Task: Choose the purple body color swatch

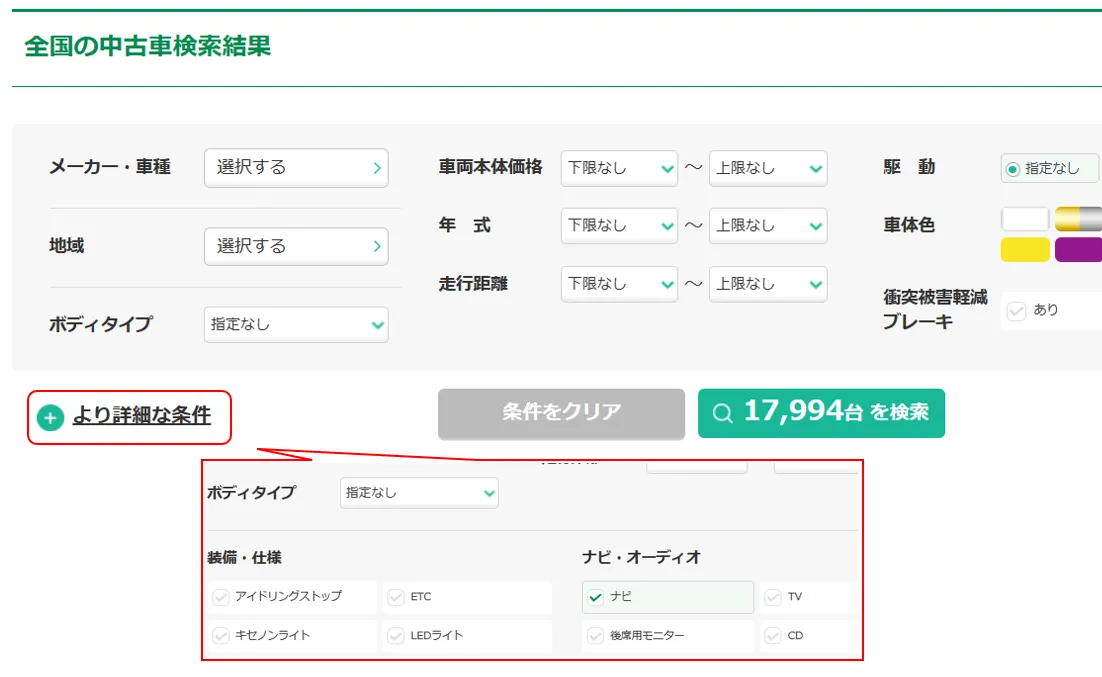Action: pyautogui.click(x=1078, y=250)
